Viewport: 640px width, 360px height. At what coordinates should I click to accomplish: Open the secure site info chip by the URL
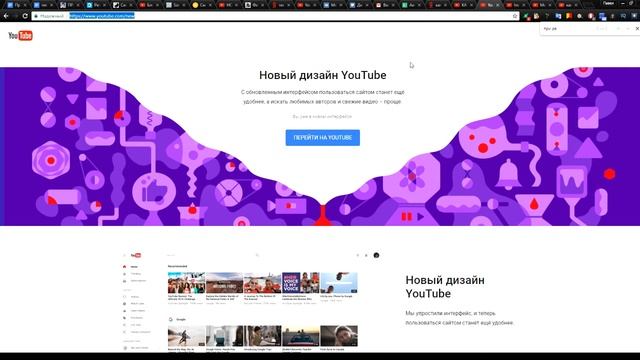pos(49,16)
